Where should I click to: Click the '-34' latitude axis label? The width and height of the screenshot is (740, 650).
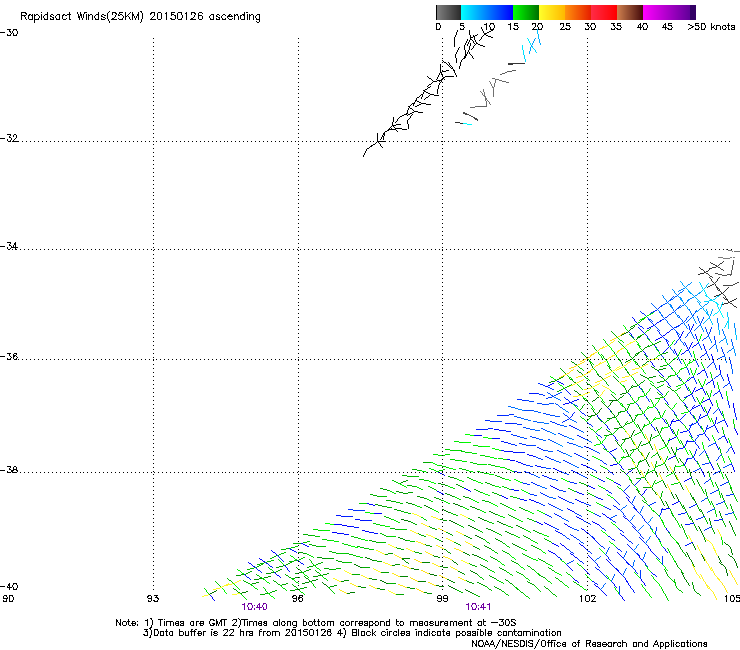9,246
